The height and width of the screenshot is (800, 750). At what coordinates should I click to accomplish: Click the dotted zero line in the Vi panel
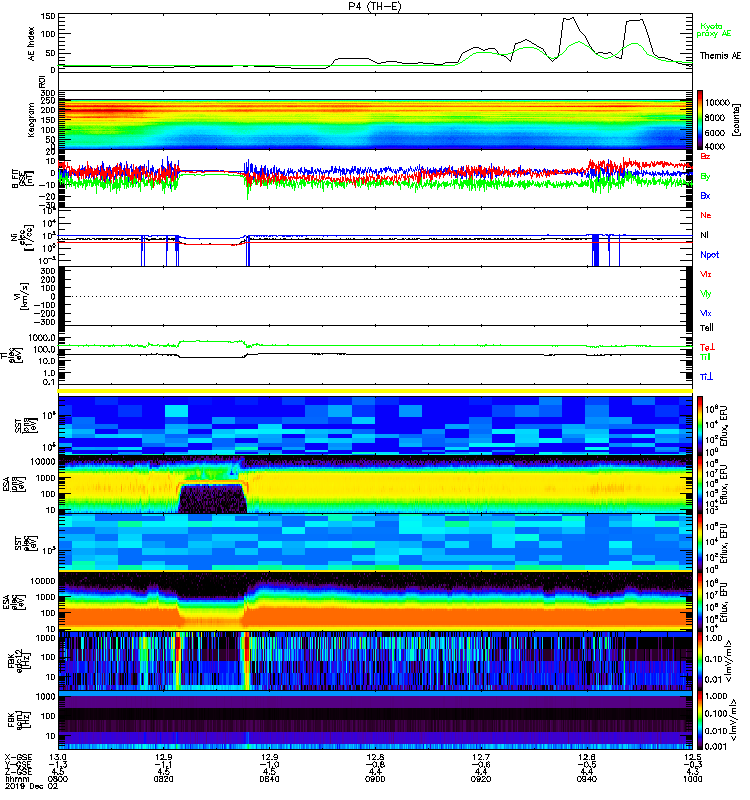click(375, 296)
